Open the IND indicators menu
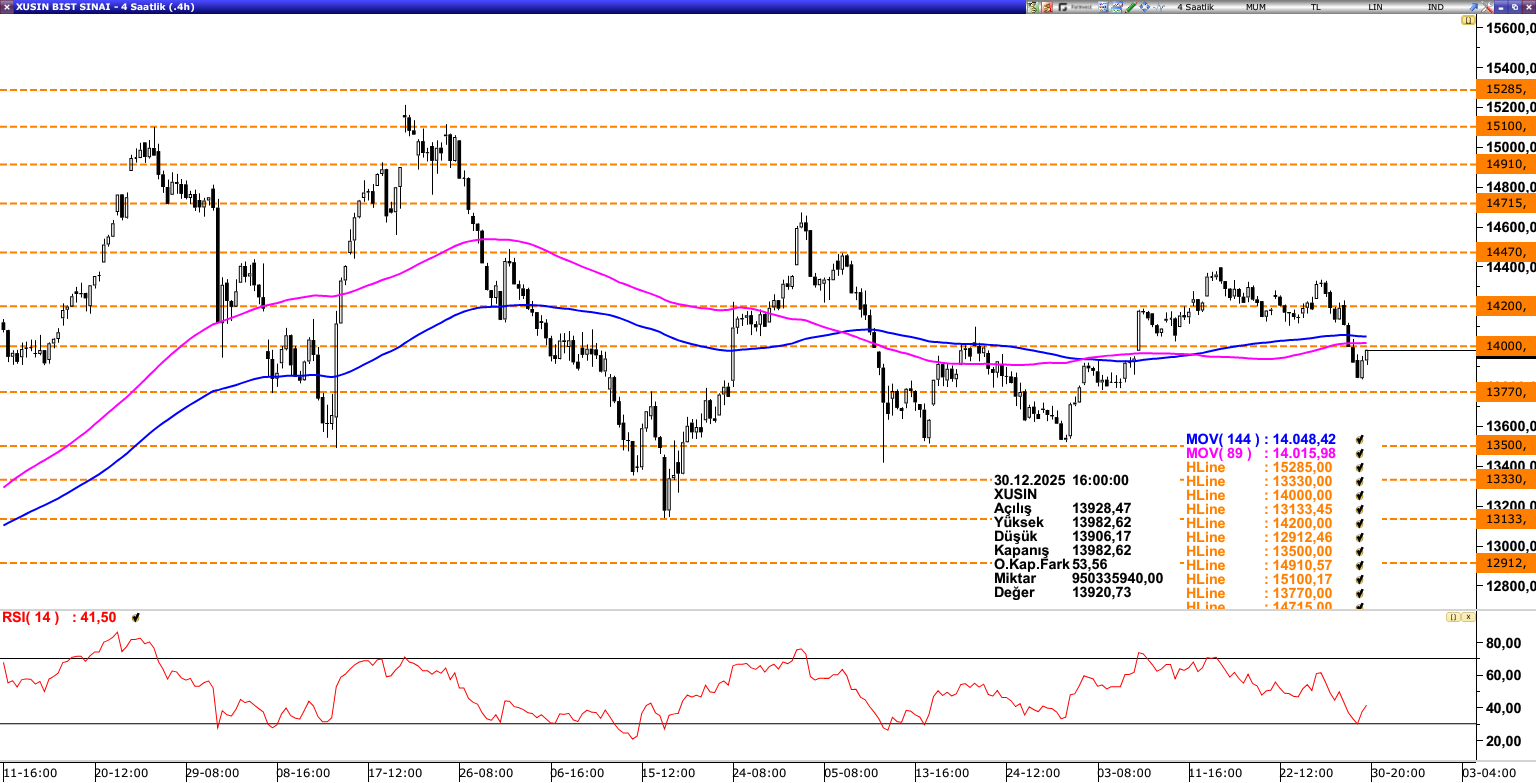Viewport: 1536px width, 783px height. [1436, 7]
